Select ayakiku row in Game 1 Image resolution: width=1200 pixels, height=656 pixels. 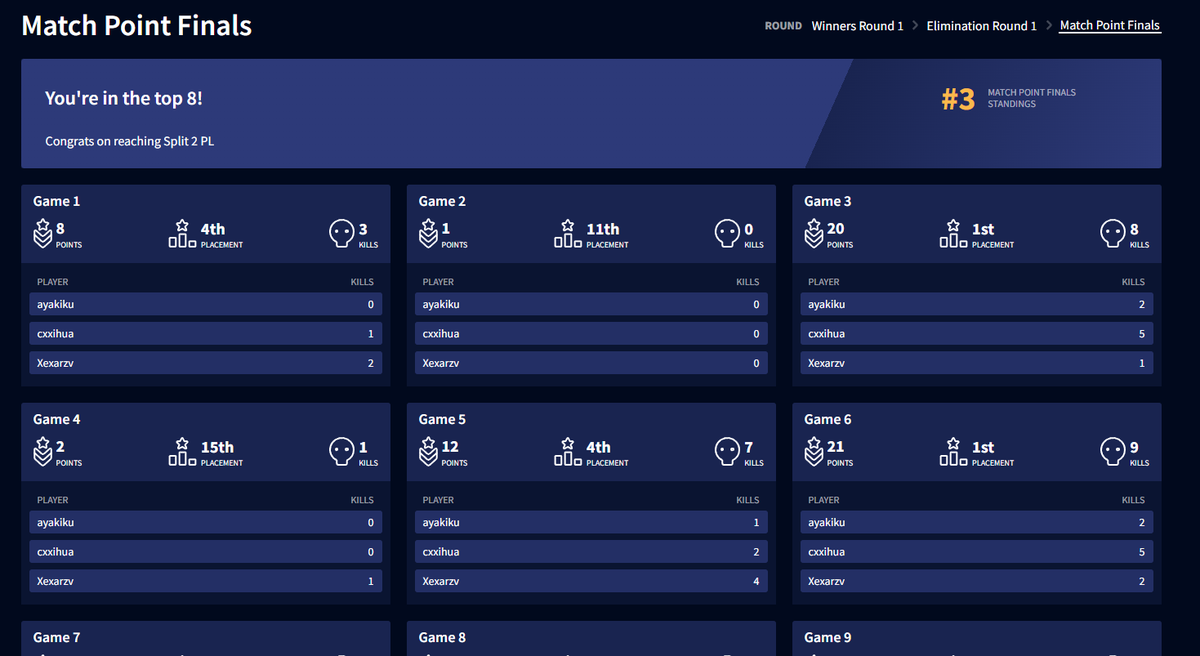click(x=205, y=304)
